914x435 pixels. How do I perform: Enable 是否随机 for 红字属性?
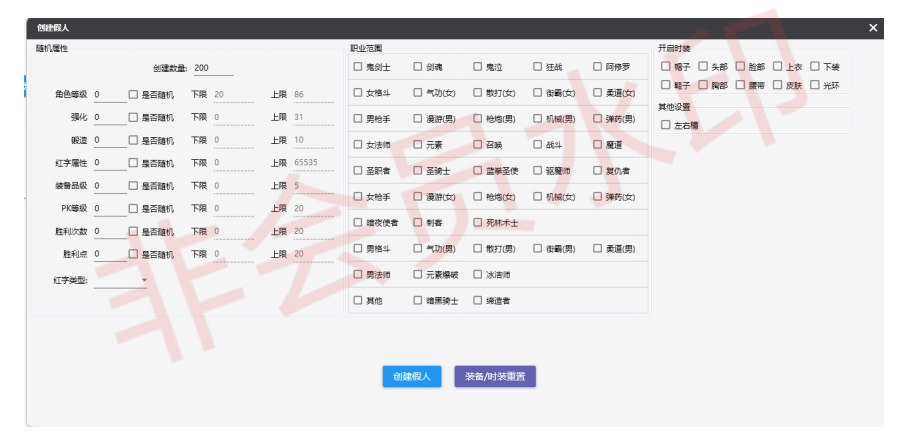pyautogui.click(x=133, y=163)
